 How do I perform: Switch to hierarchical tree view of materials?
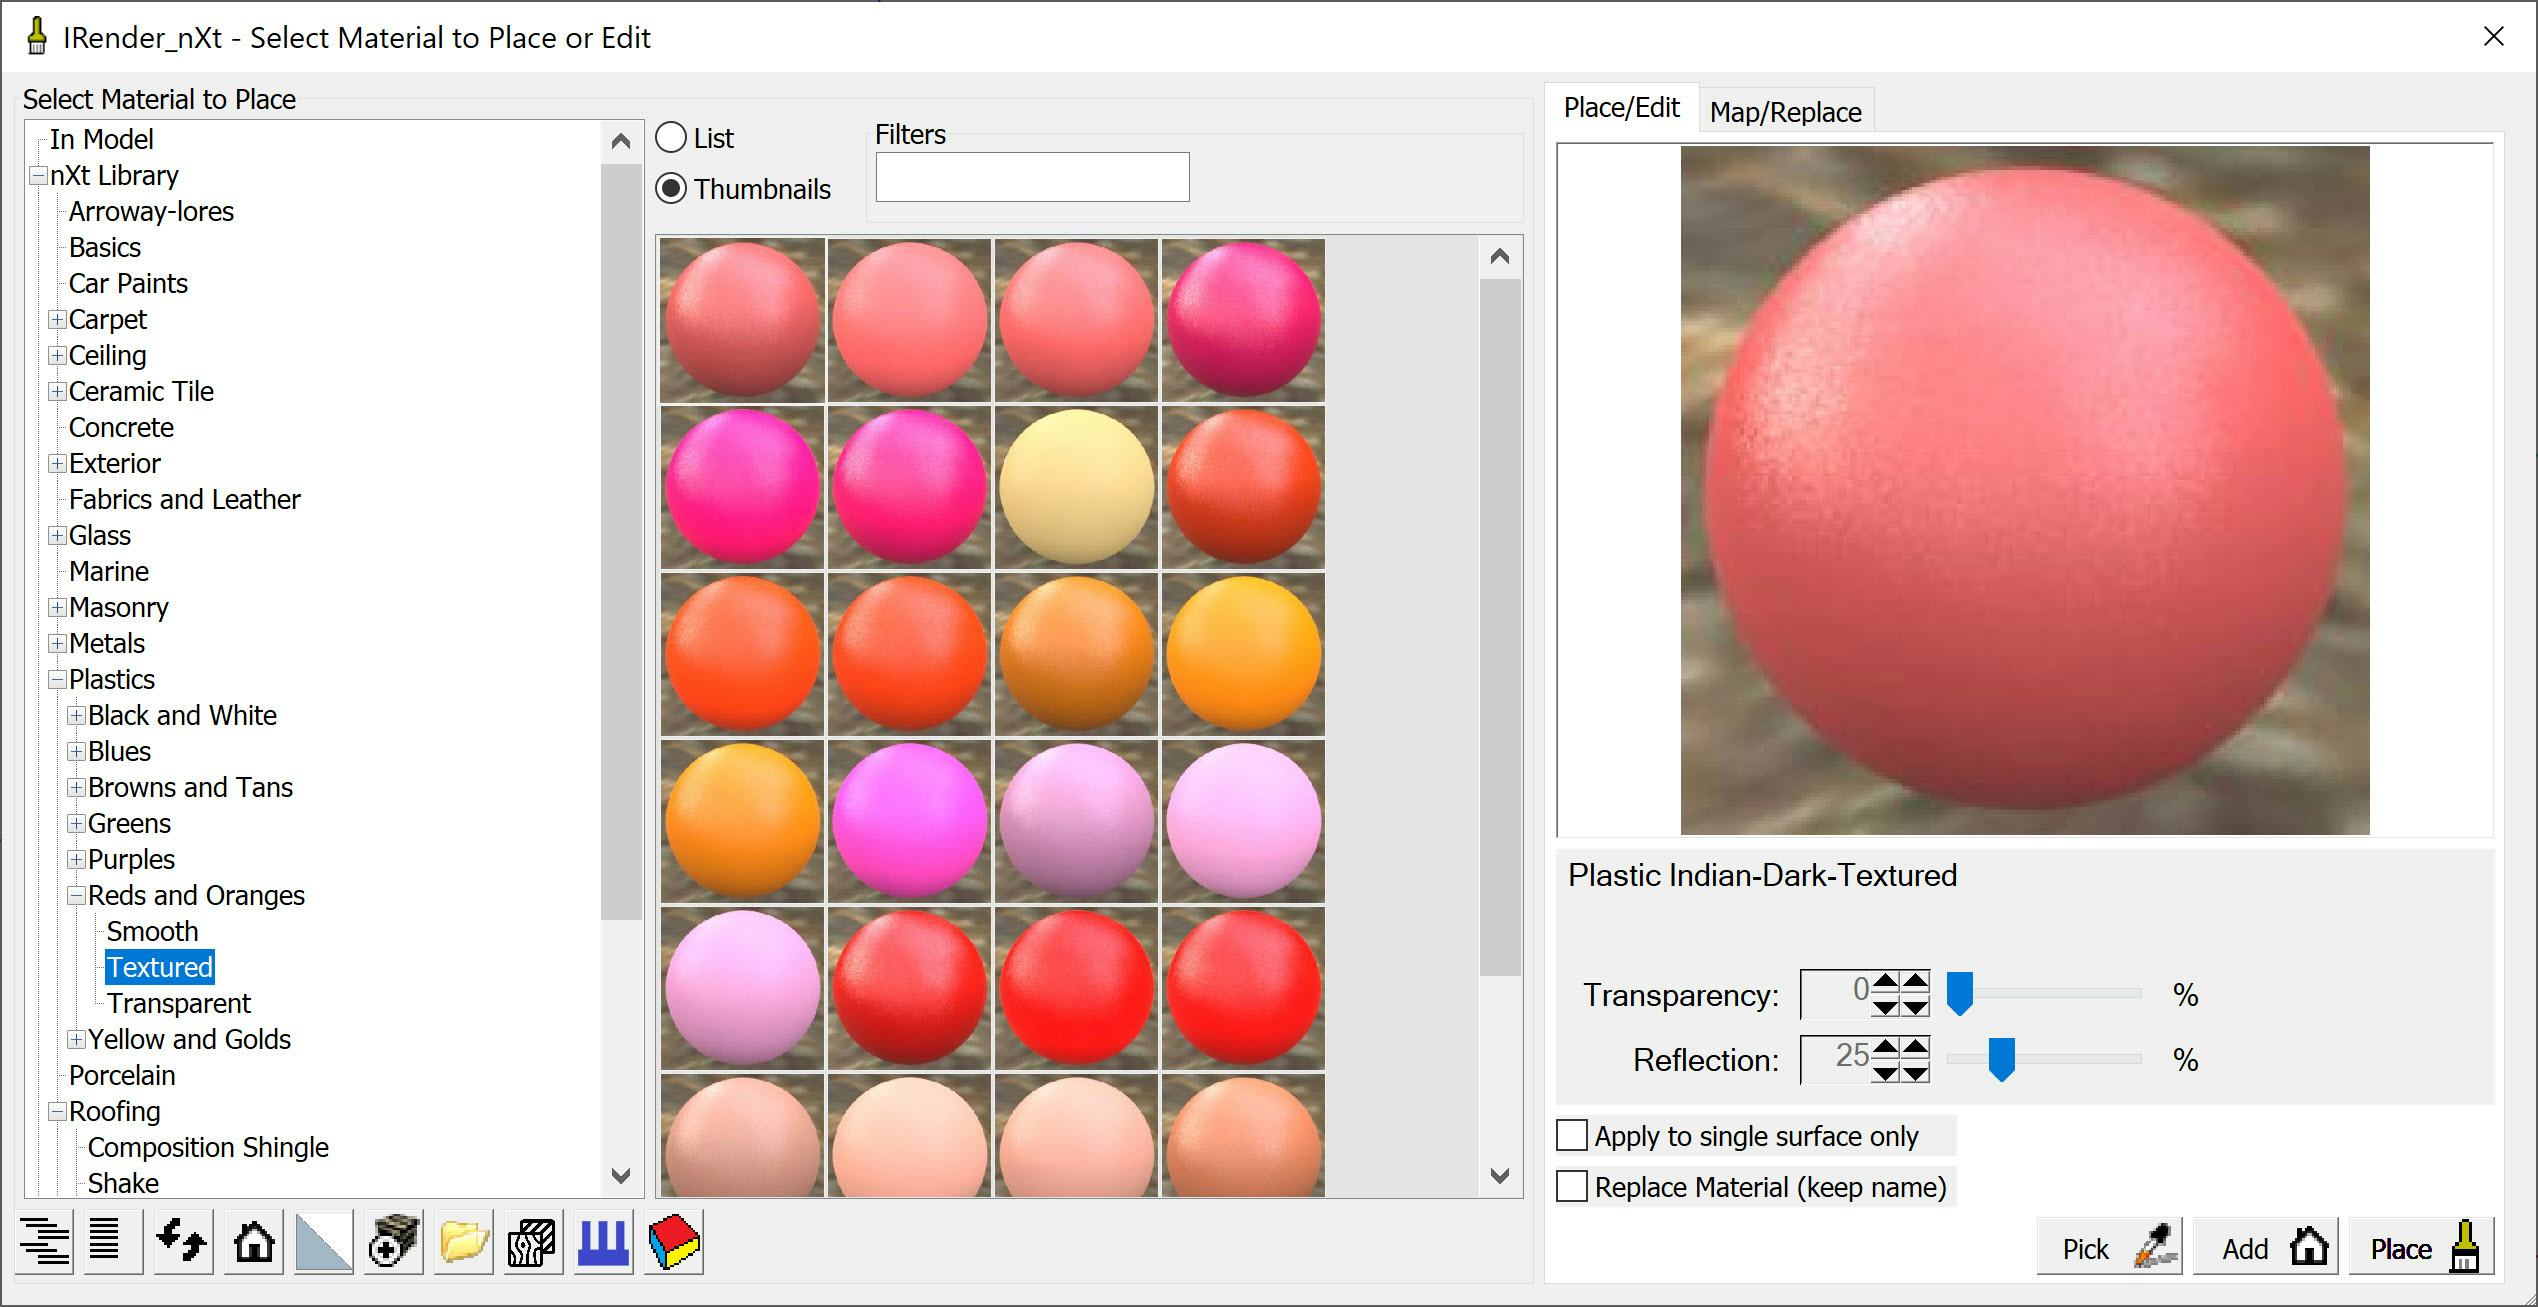click(x=45, y=1243)
